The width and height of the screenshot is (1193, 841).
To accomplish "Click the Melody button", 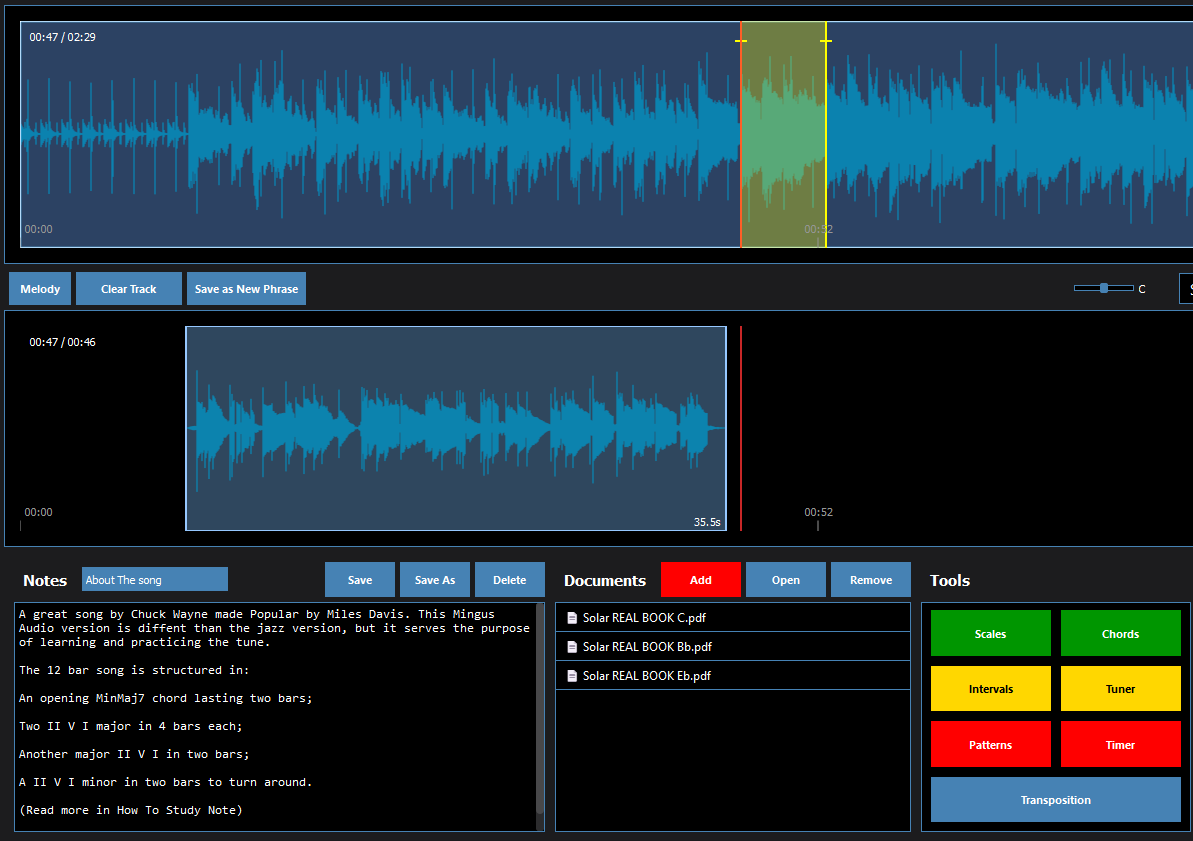I will click(x=40, y=289).
